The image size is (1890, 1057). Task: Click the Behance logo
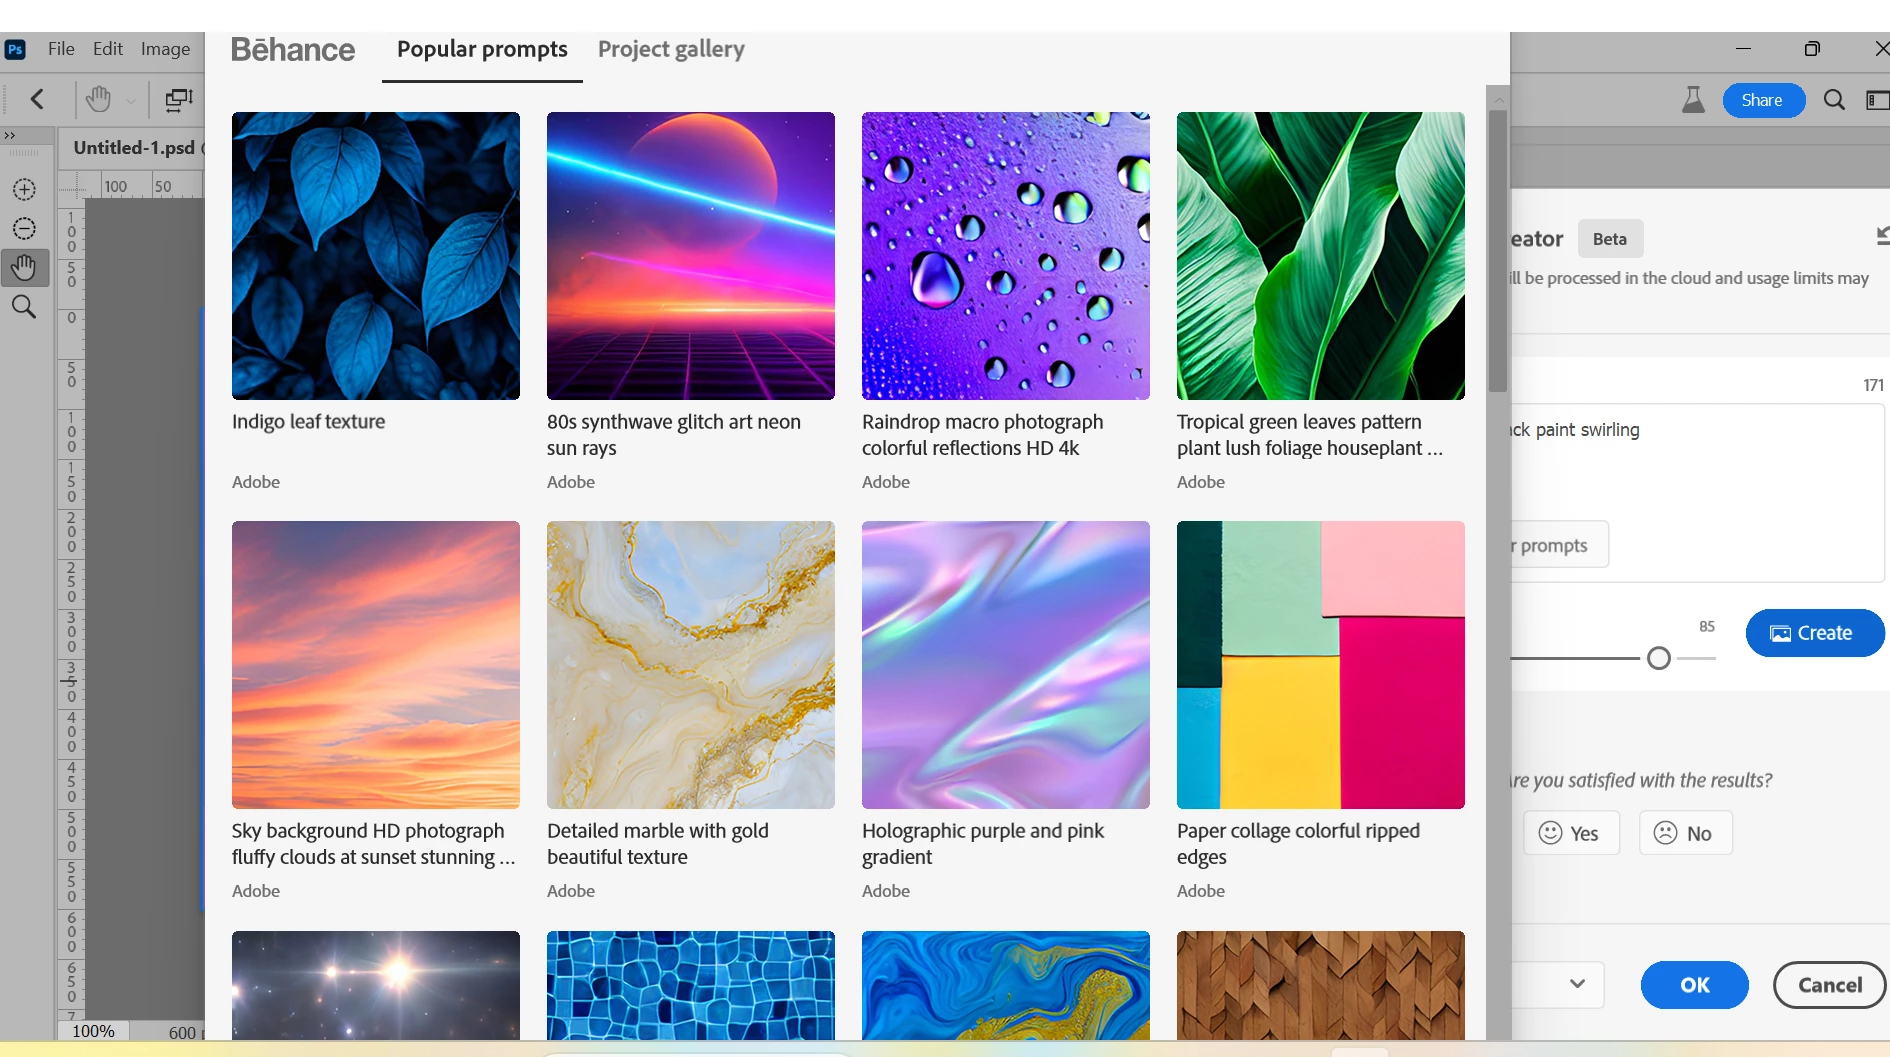293,49
